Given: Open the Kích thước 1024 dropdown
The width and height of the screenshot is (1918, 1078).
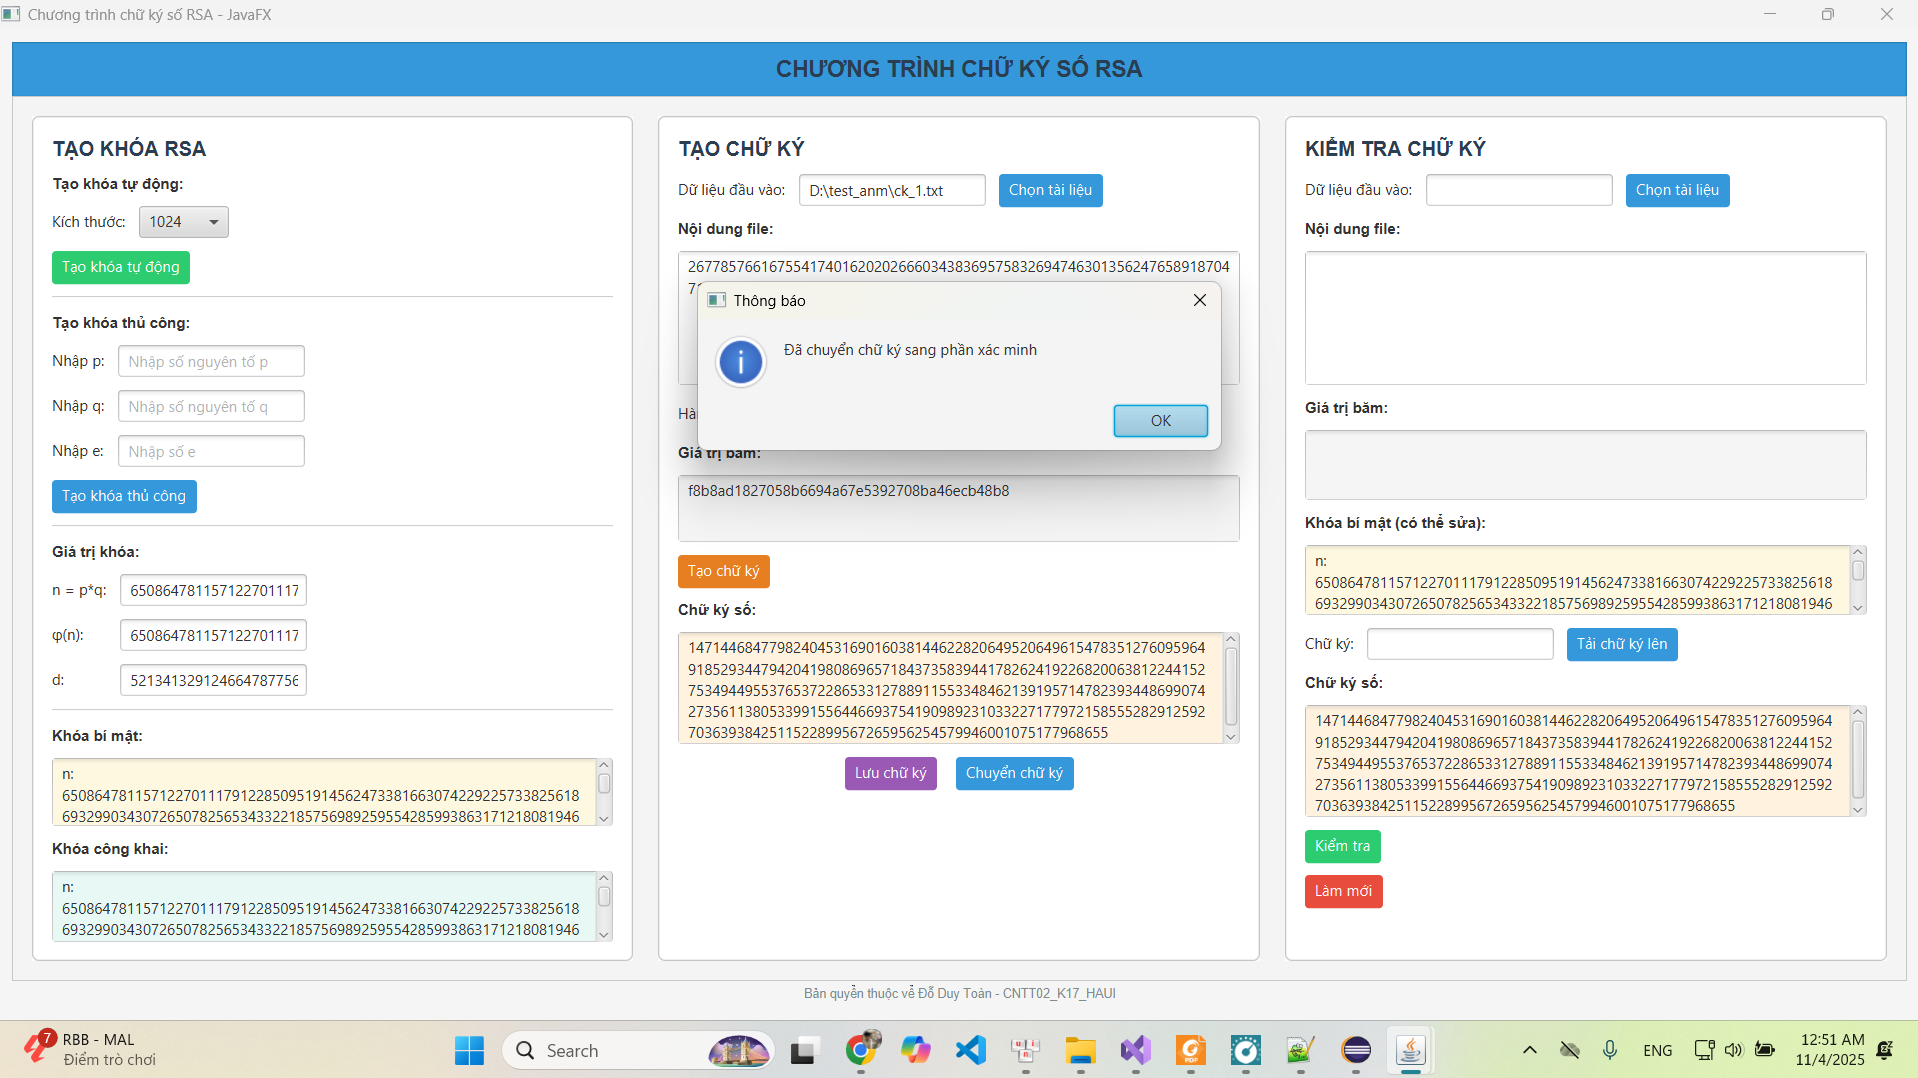Looking at the screenshot, I should tap(183, 222).
